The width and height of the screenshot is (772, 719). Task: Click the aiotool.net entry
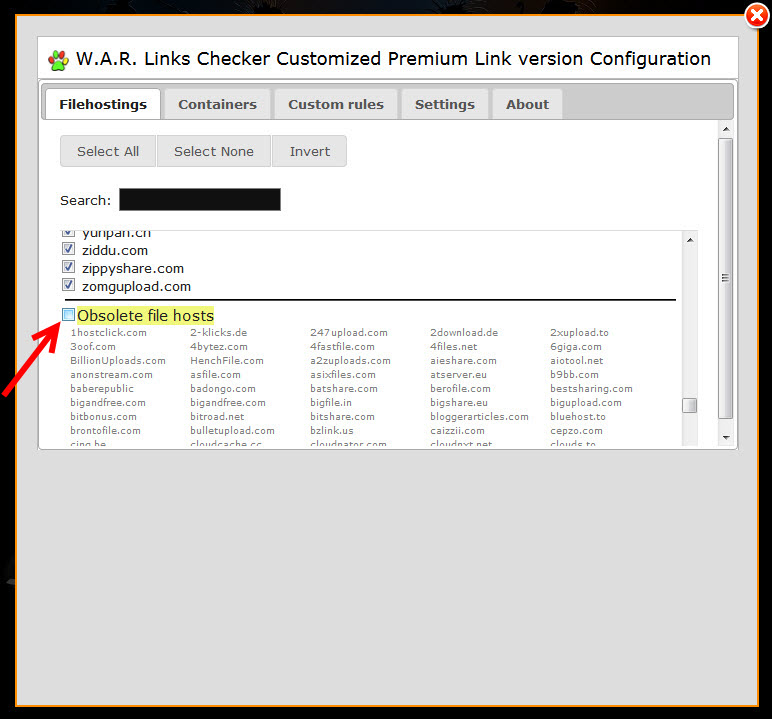pos(576,360)
